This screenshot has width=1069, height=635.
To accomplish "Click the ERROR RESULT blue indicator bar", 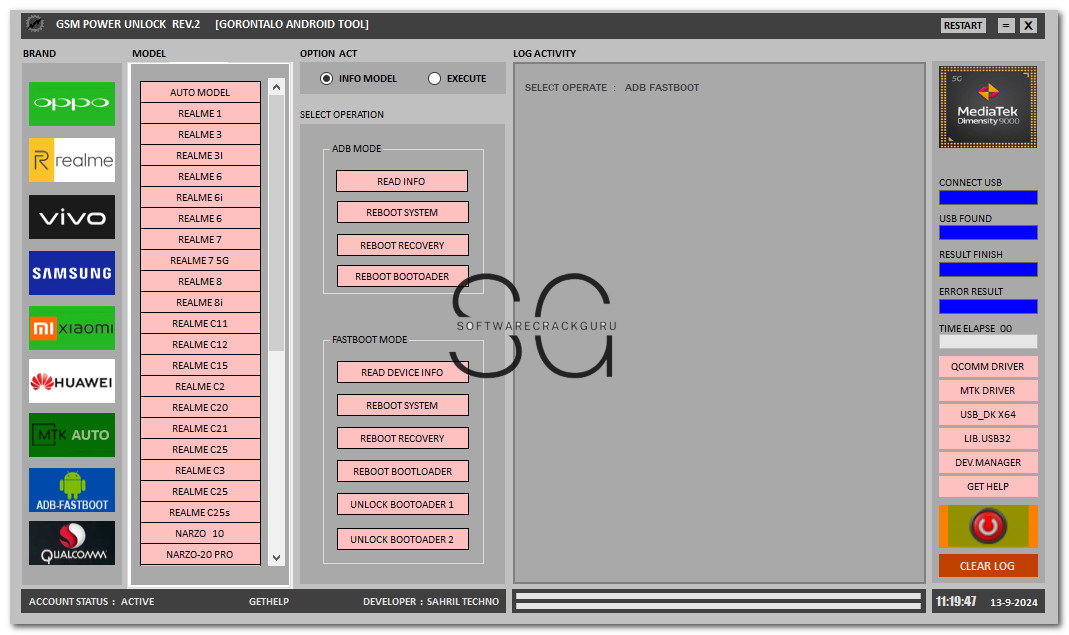I will click(x=988, y=306).
